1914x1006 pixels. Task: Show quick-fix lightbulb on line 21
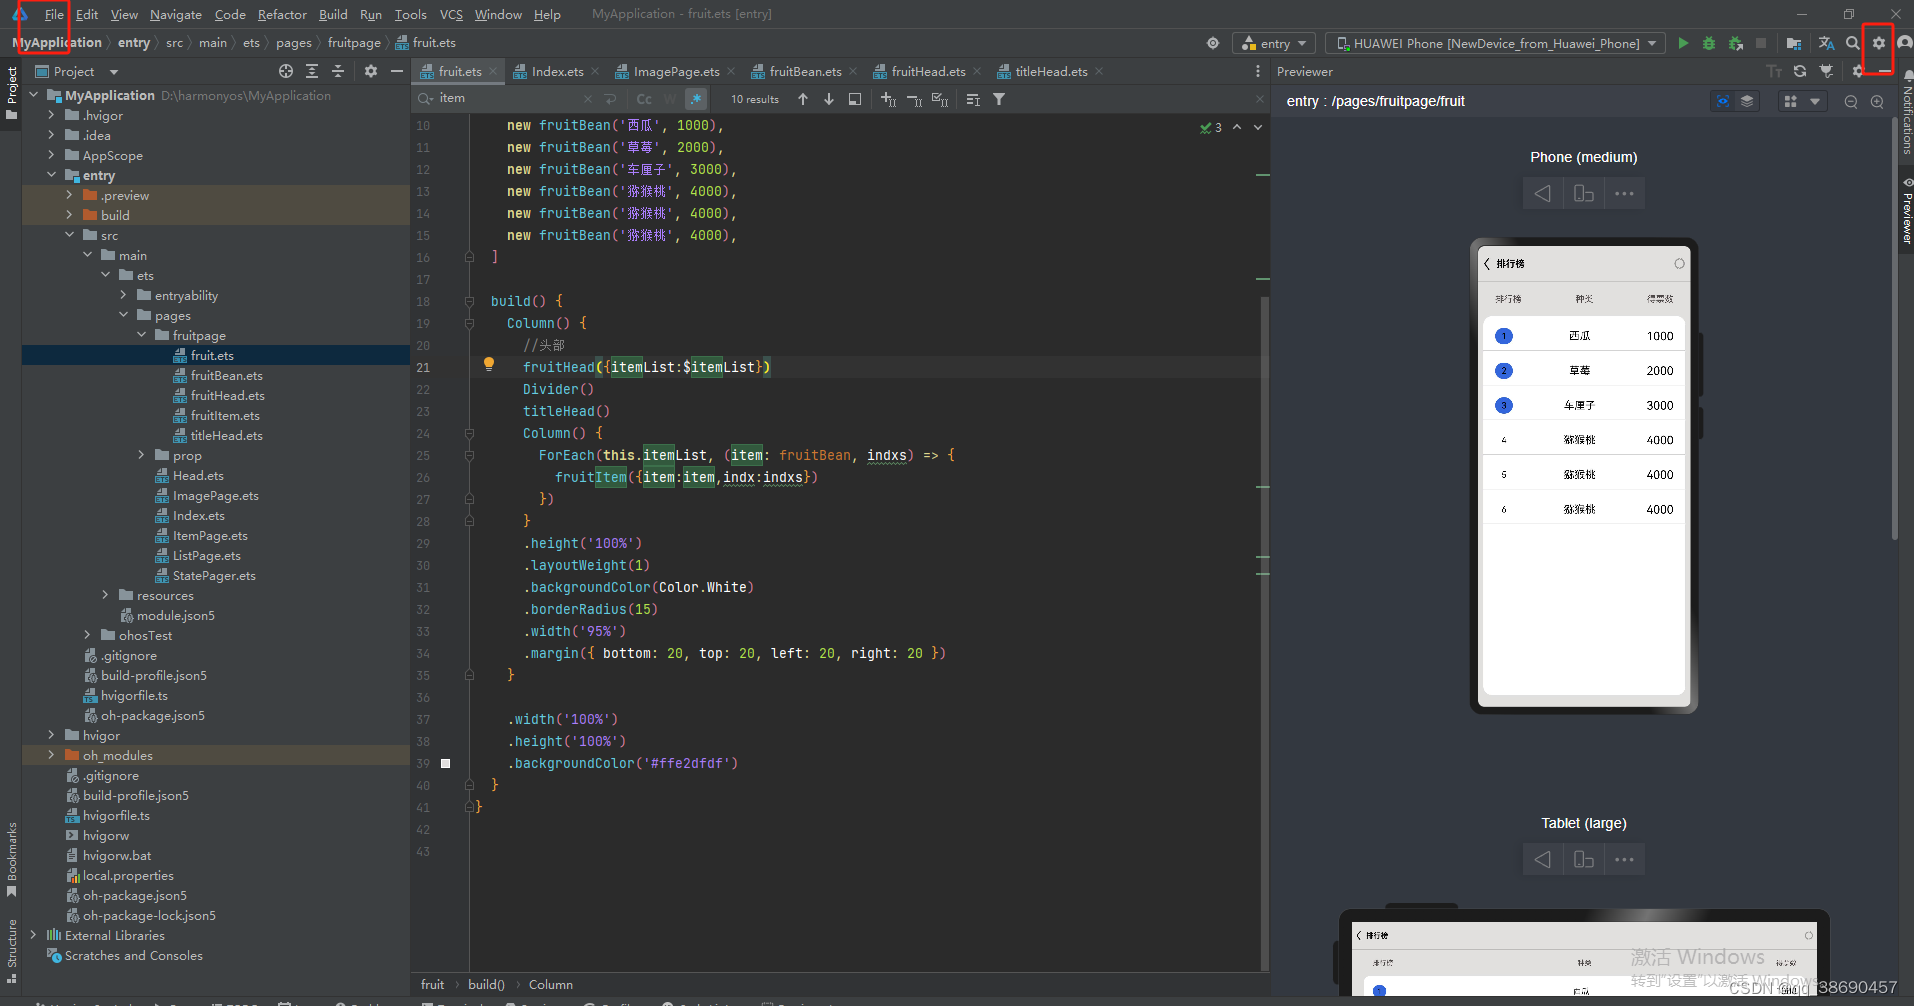[489, 365]
